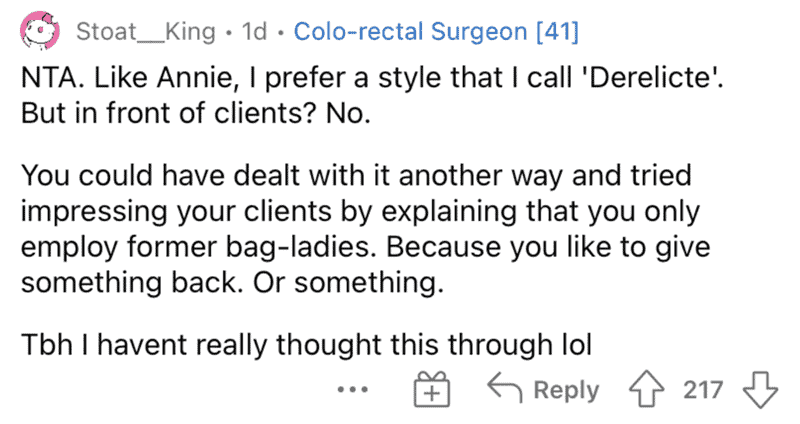This screenshot has height=424, width=800.
Task: Downvote the comment with the down arrow
Action: point(760,390)
